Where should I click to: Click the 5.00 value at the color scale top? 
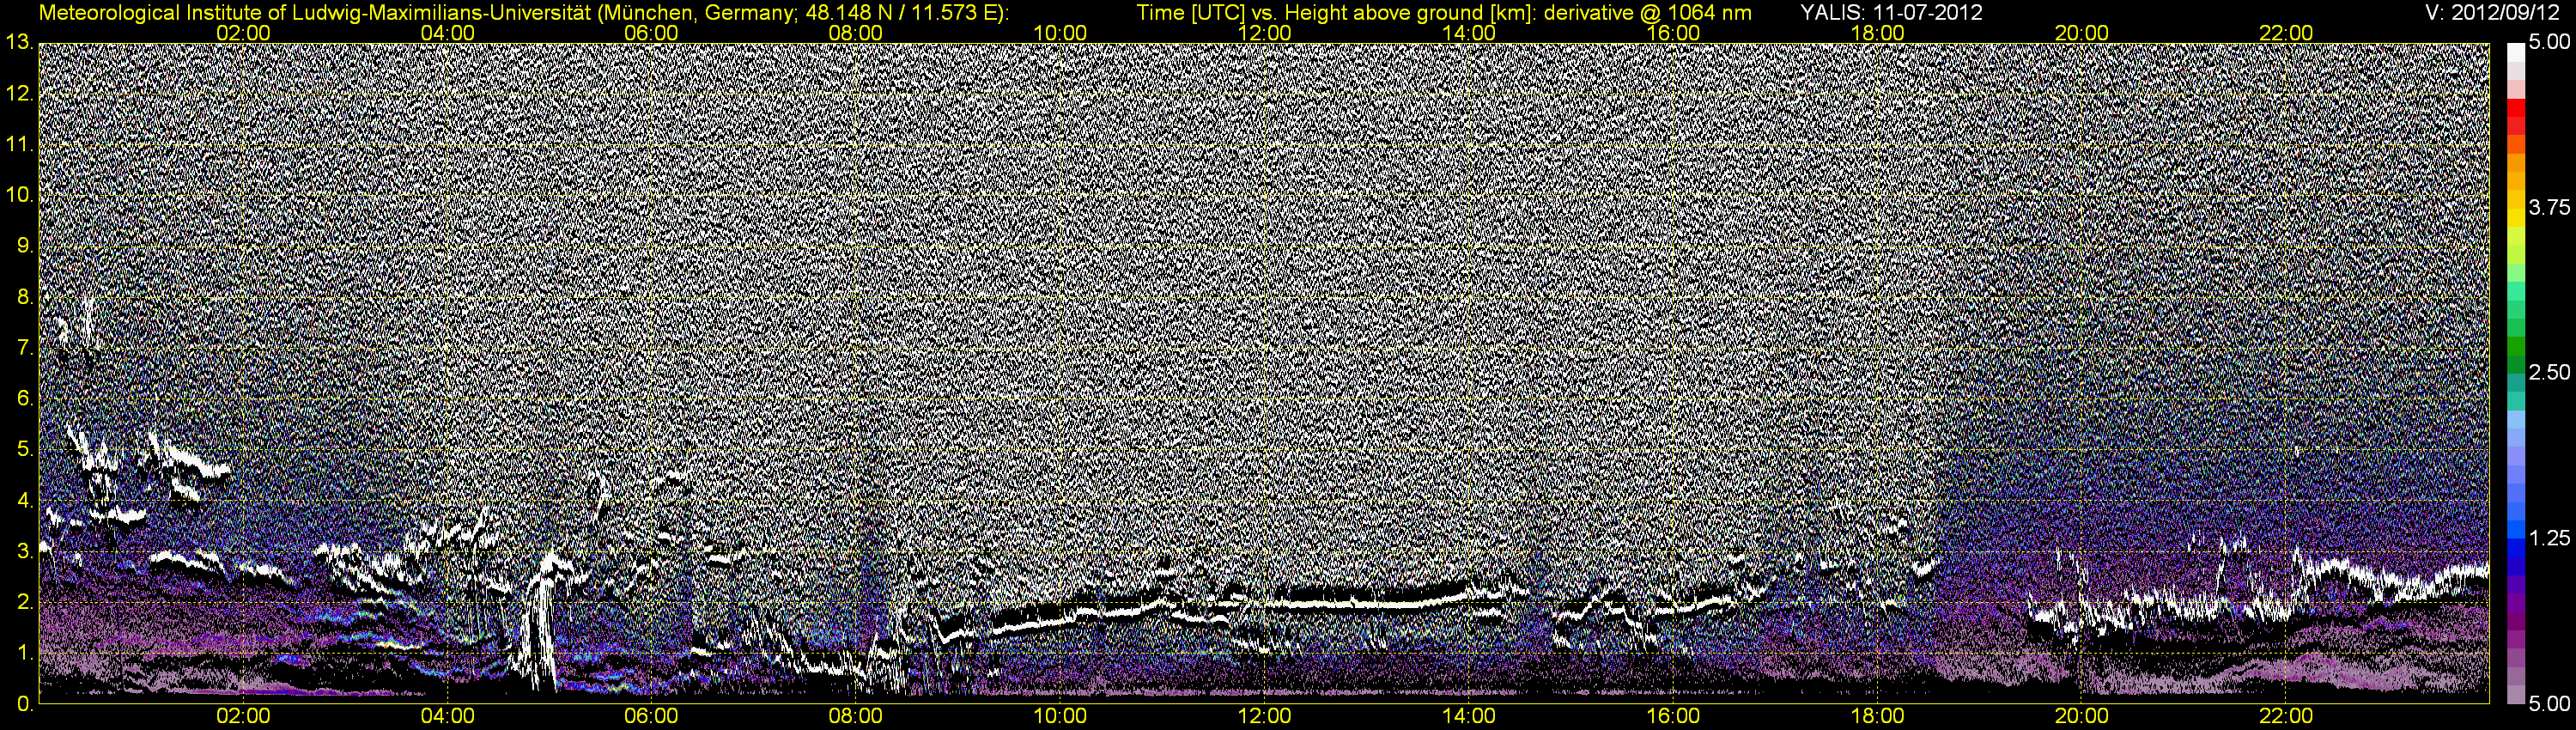(2549, 43)
